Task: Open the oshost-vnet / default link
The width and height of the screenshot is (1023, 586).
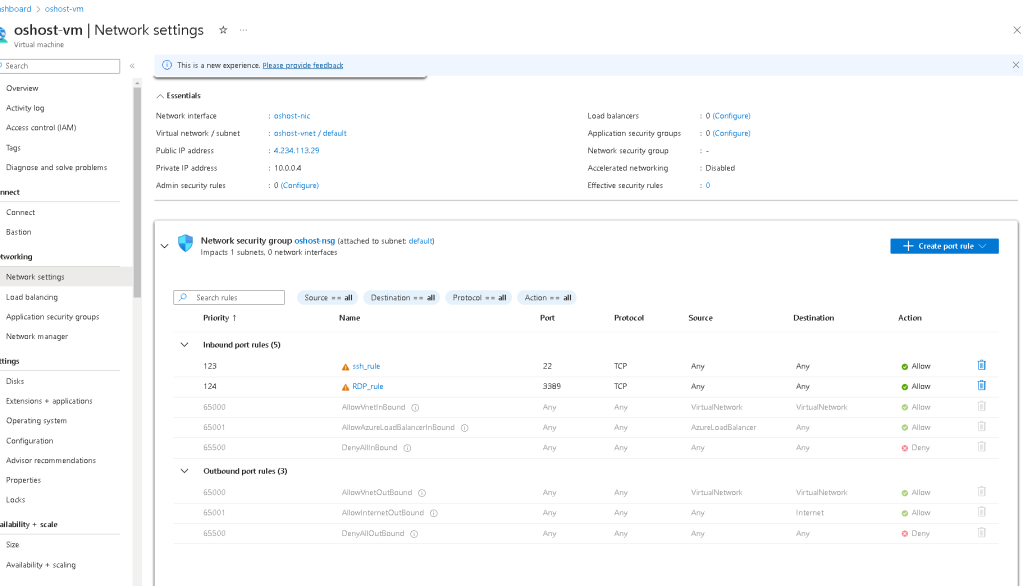Action: (x=310, y=133)
